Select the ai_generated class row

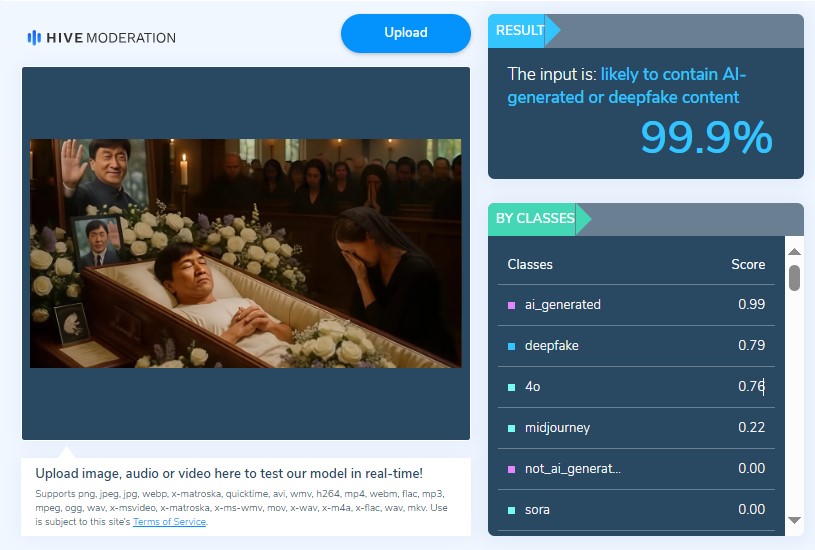[x=636, y=305]
